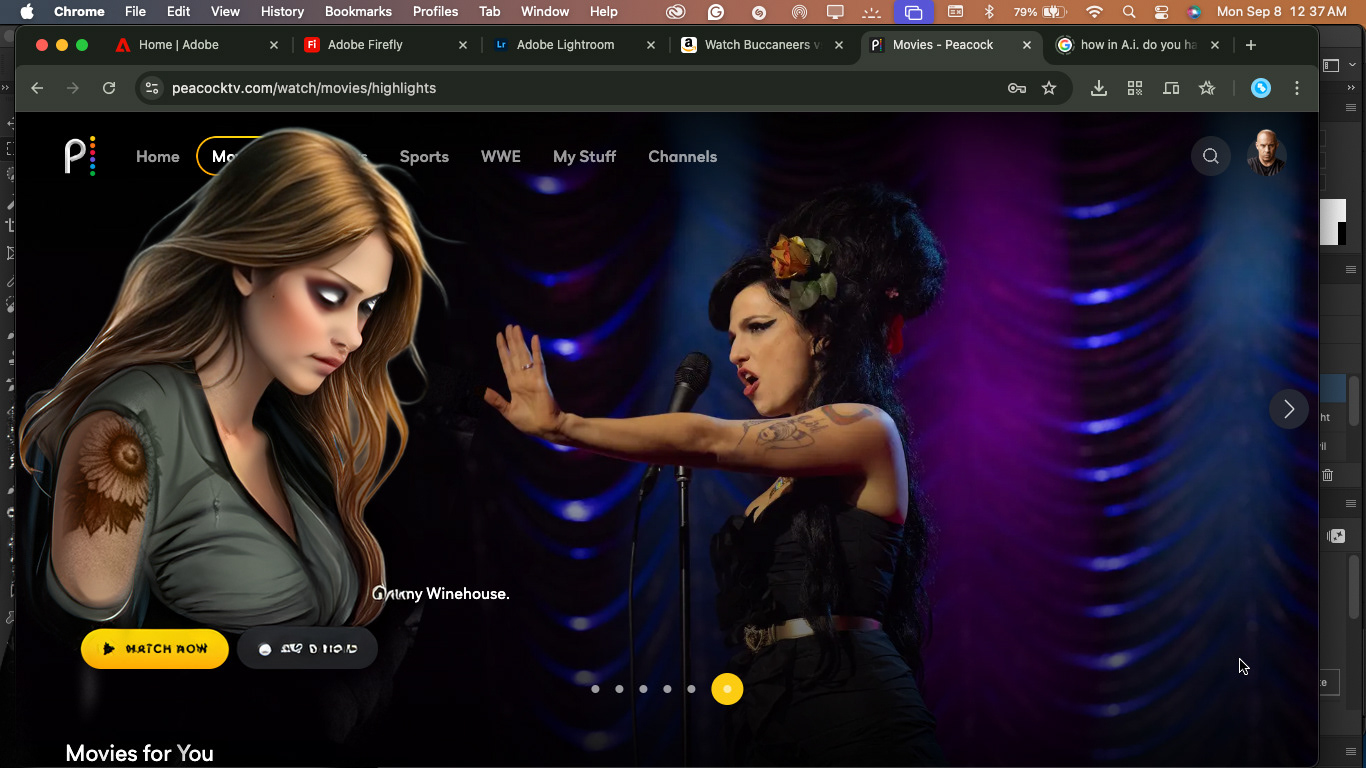The width and height of the screenshot is (1366, 768).
Task: Open Peacock search magnifier
Action: pyautogui.click(x=1210, y=156)
